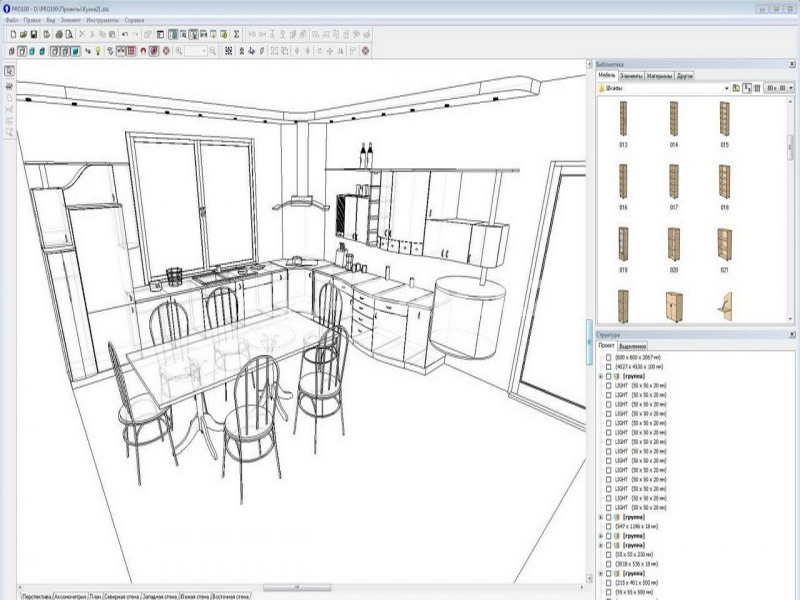
Task: Click the Undo arrow icon
Action: 124,35
